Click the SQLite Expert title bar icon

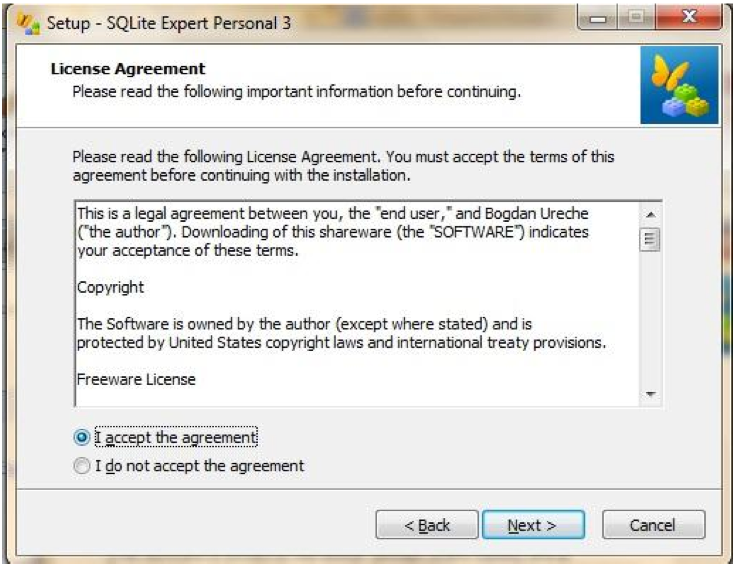[28, 23]
